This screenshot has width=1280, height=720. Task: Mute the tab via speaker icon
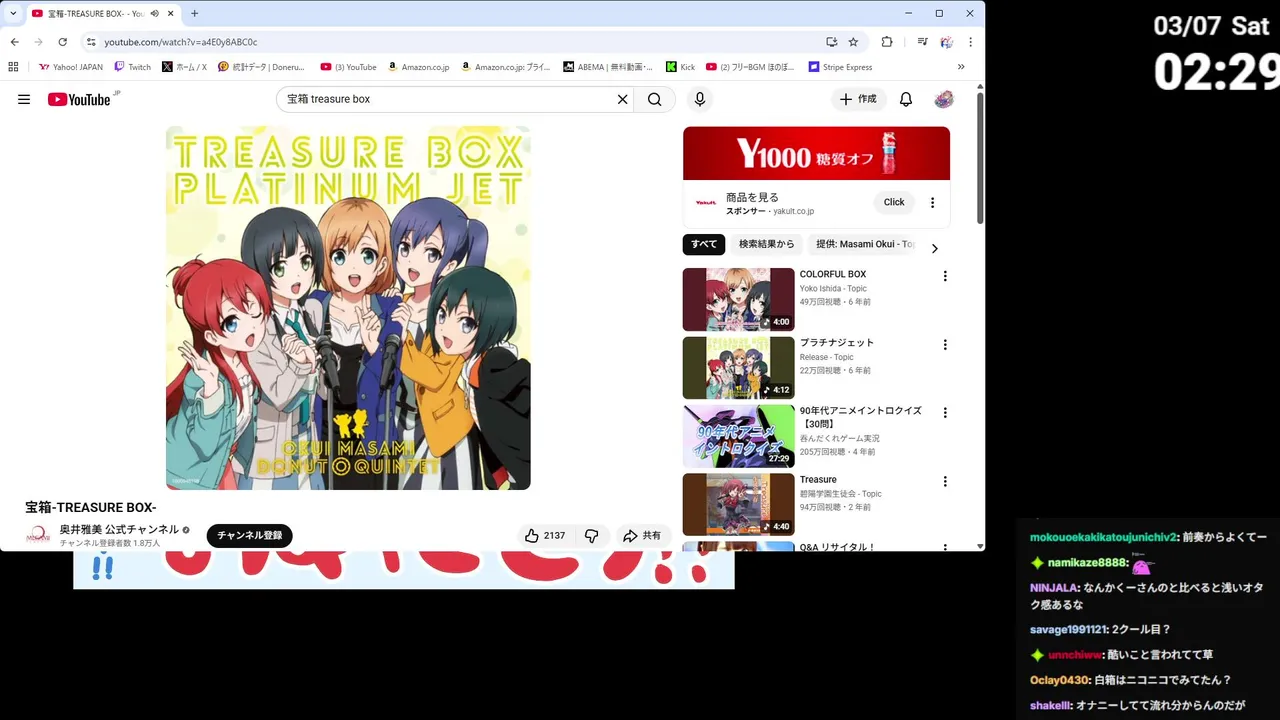(x=154, y=14)
